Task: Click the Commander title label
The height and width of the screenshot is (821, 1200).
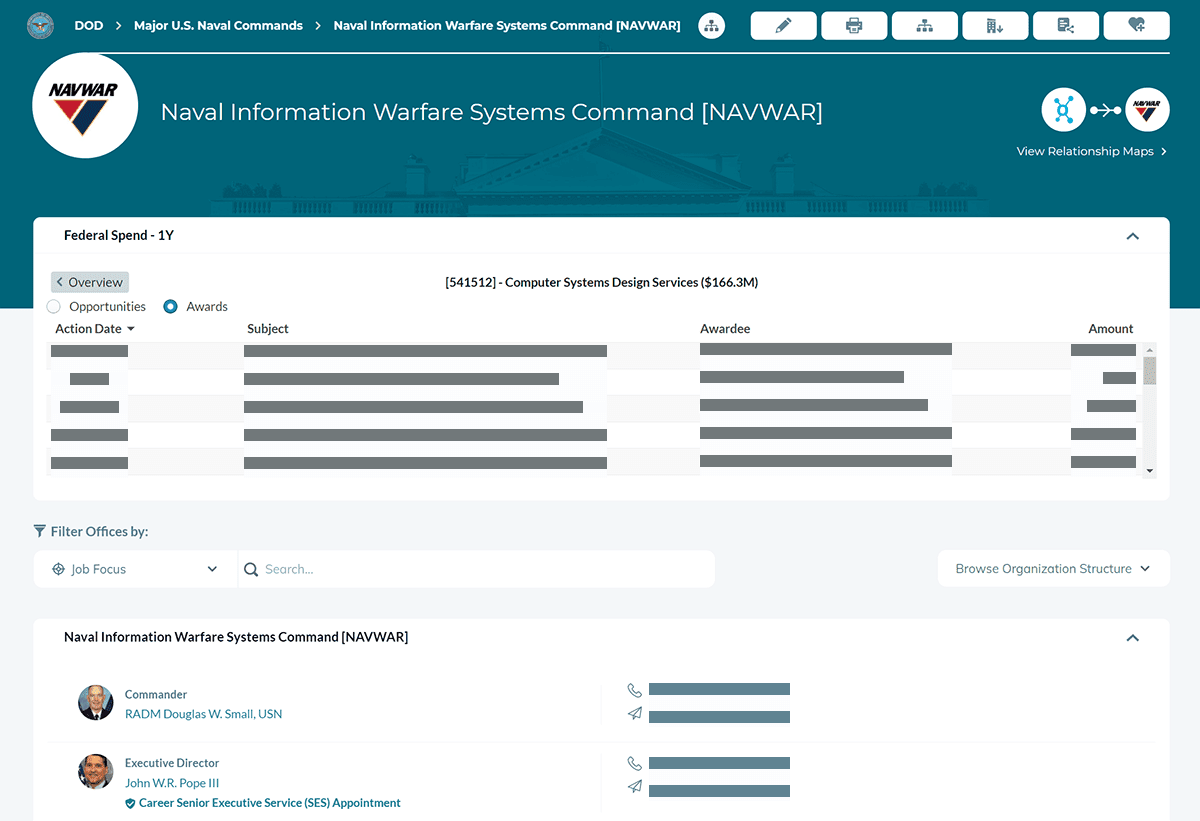Action: pos(156,694)
